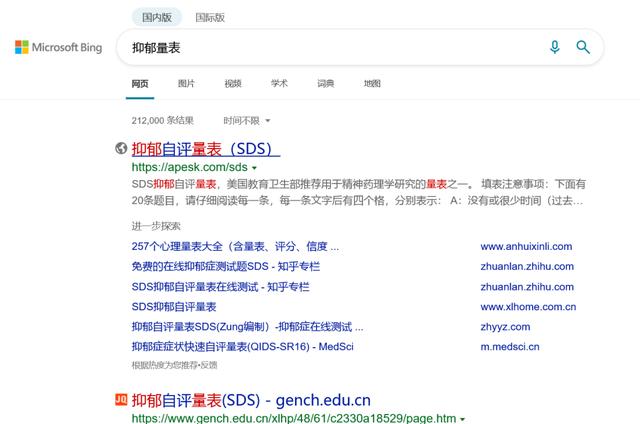Open 257个心理量表大全 related link

(235, 246)
